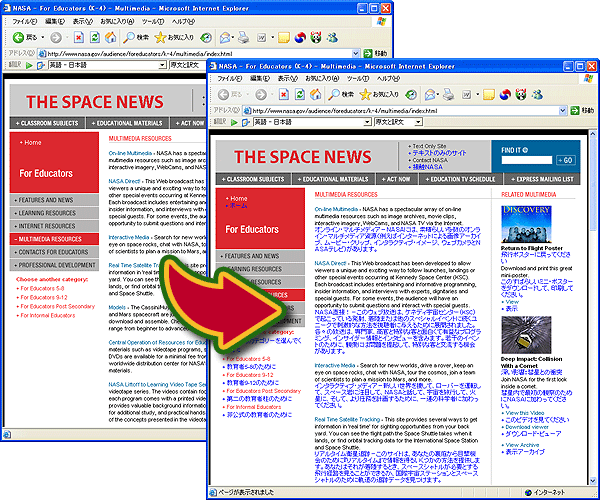Image resolution: width=600 pixels, height=500 pixels.
Task: Click CONTACTS FOR EDUCATORS in back window sidebar
Action: click(x=54, y=252)
